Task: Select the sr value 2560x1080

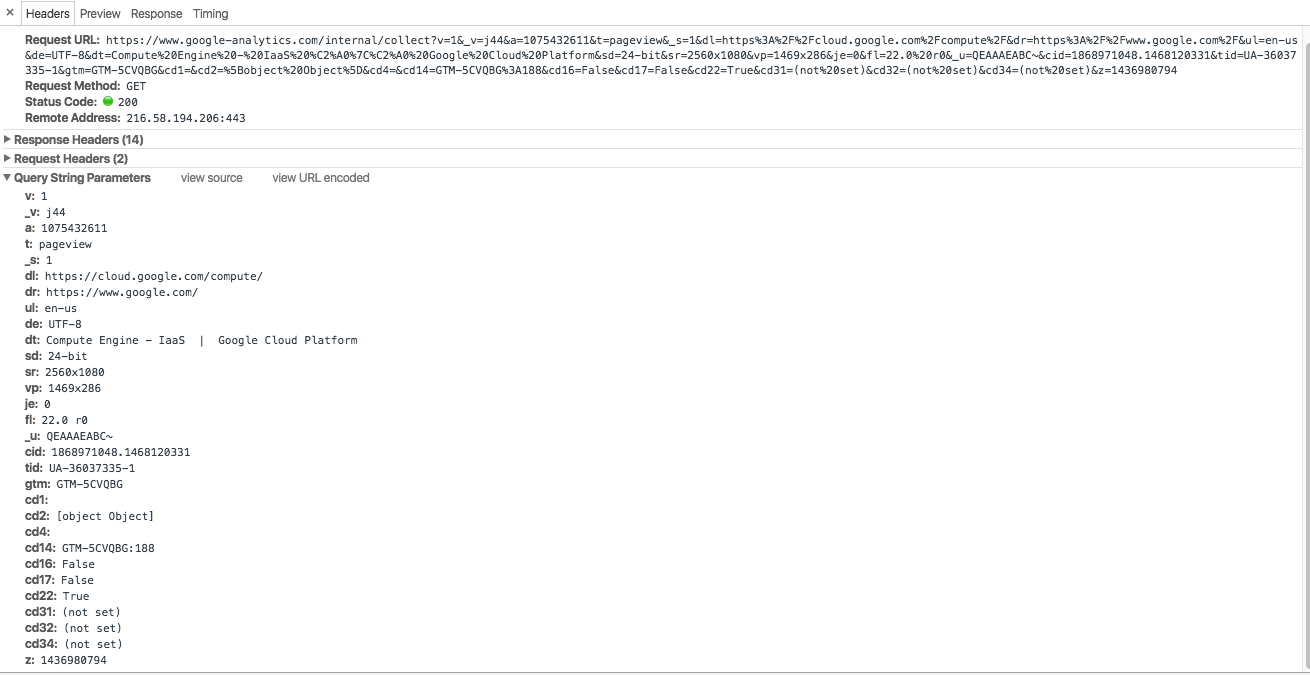Action: point(74,372)
